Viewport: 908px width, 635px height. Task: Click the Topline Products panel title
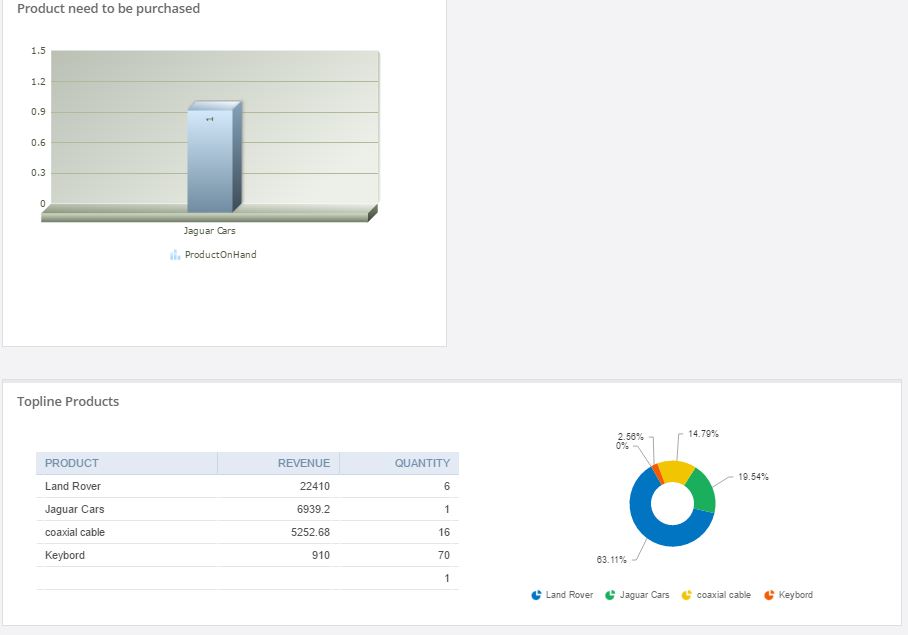(x=68, y=402)
